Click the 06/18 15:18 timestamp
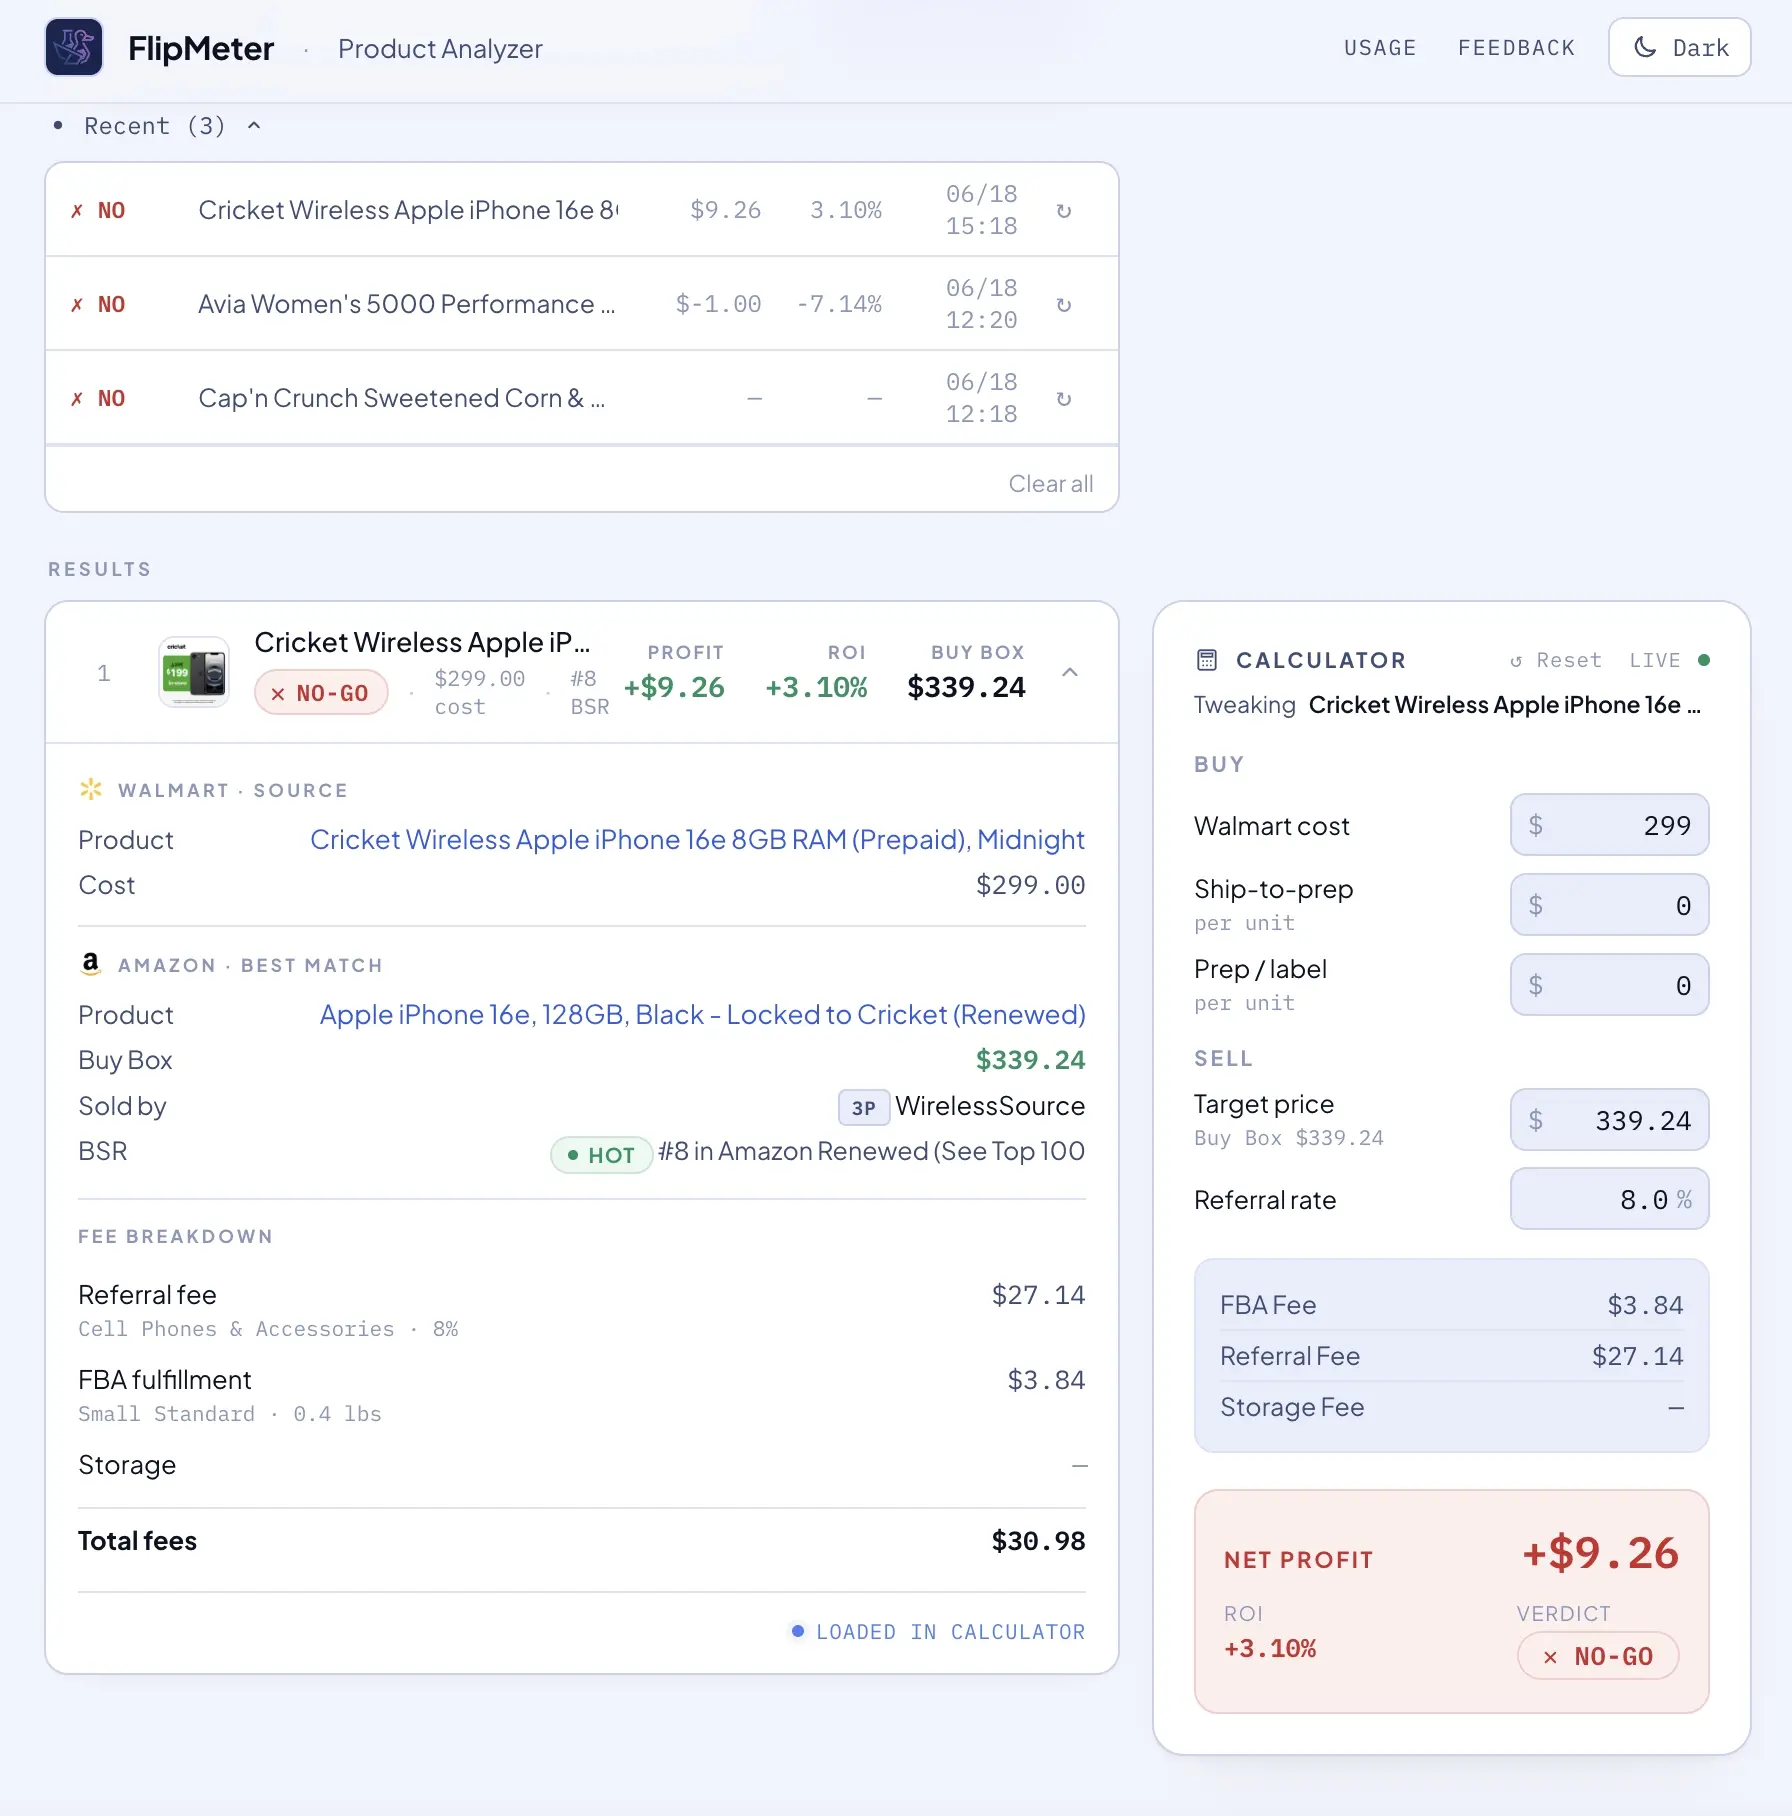The height and width of the screenshot is (1816, 1792). coord(982,210)
